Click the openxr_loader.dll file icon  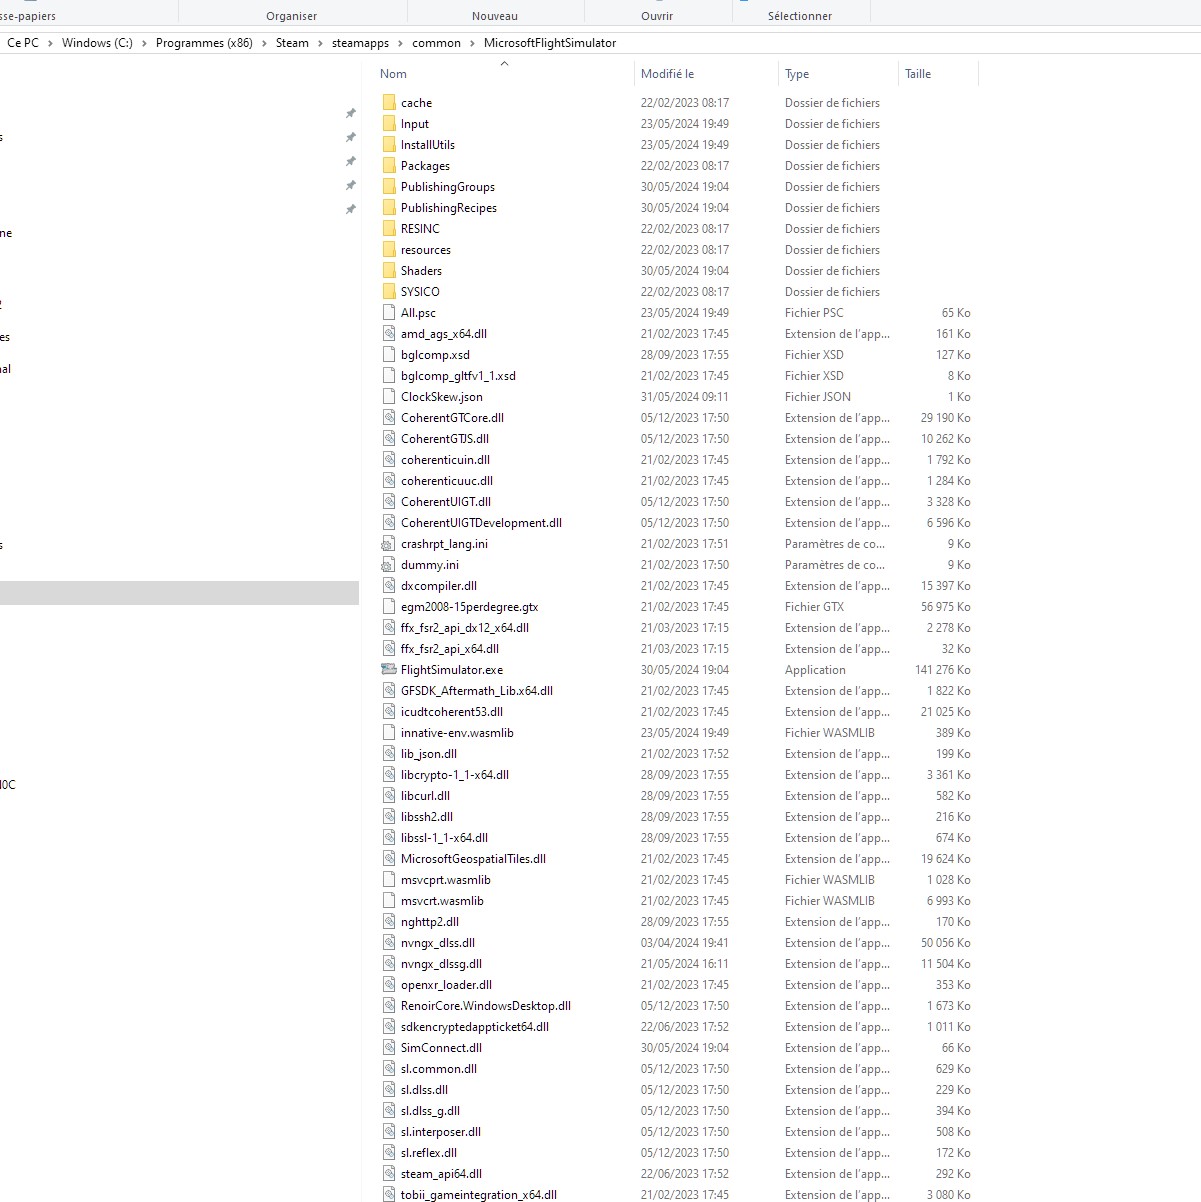tap(389, 984)
